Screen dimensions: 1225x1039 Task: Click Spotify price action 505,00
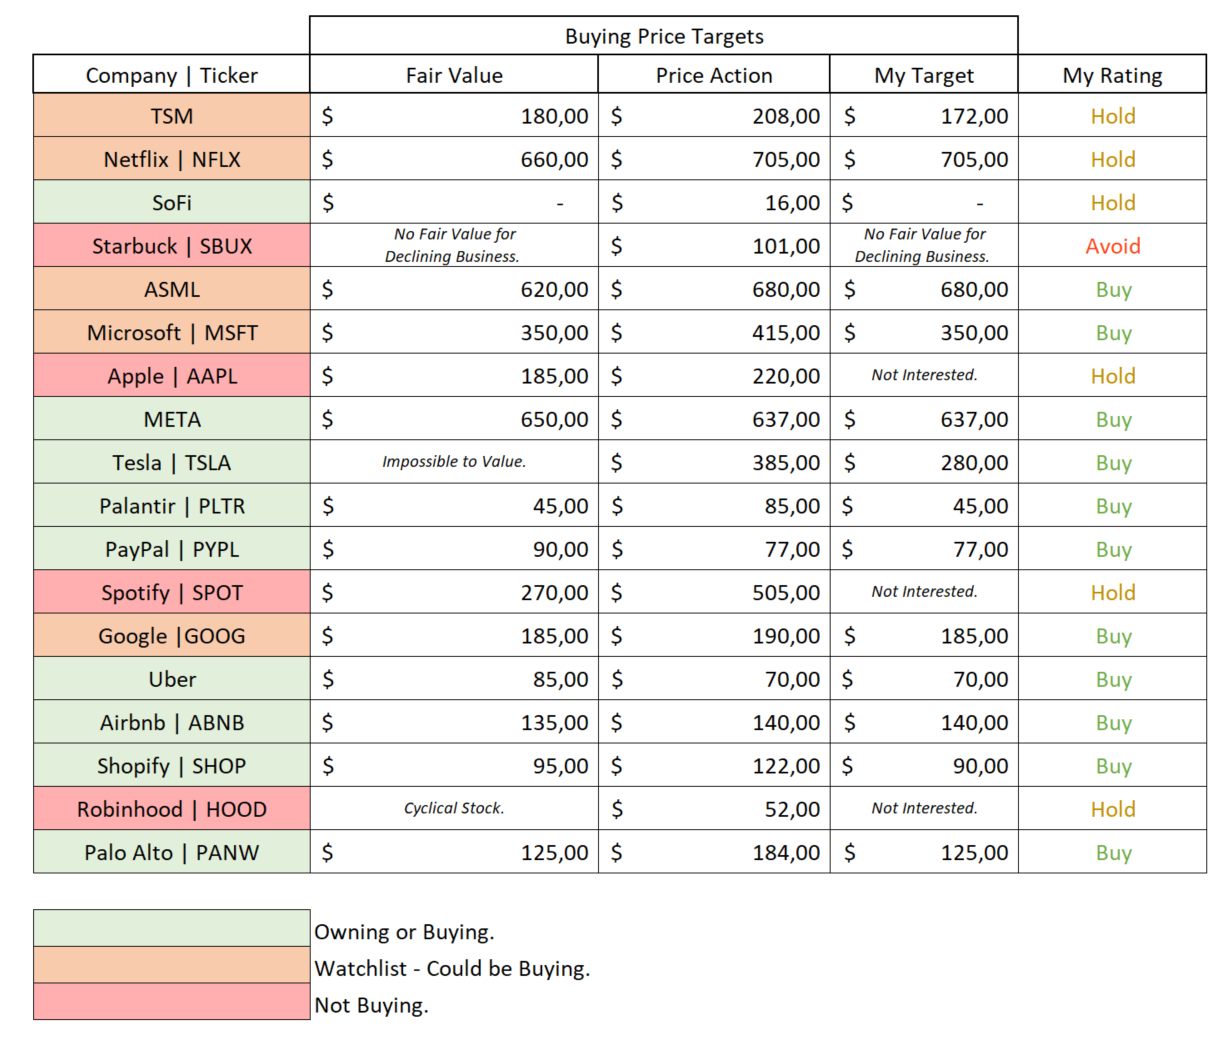(x=714, y=592)
